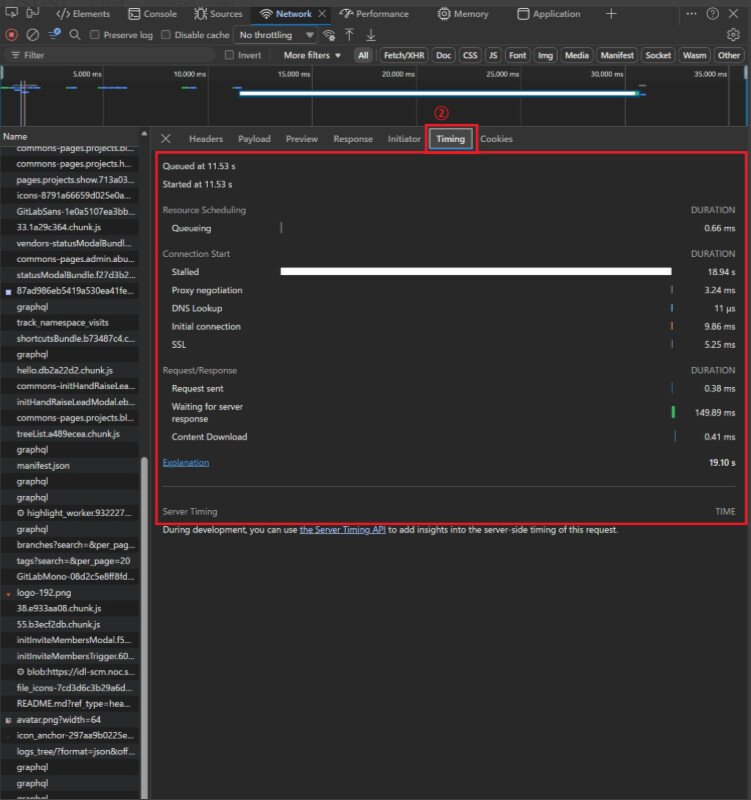Enable Preserve log checkbox

pyautogui.click(x=94, y=35)
